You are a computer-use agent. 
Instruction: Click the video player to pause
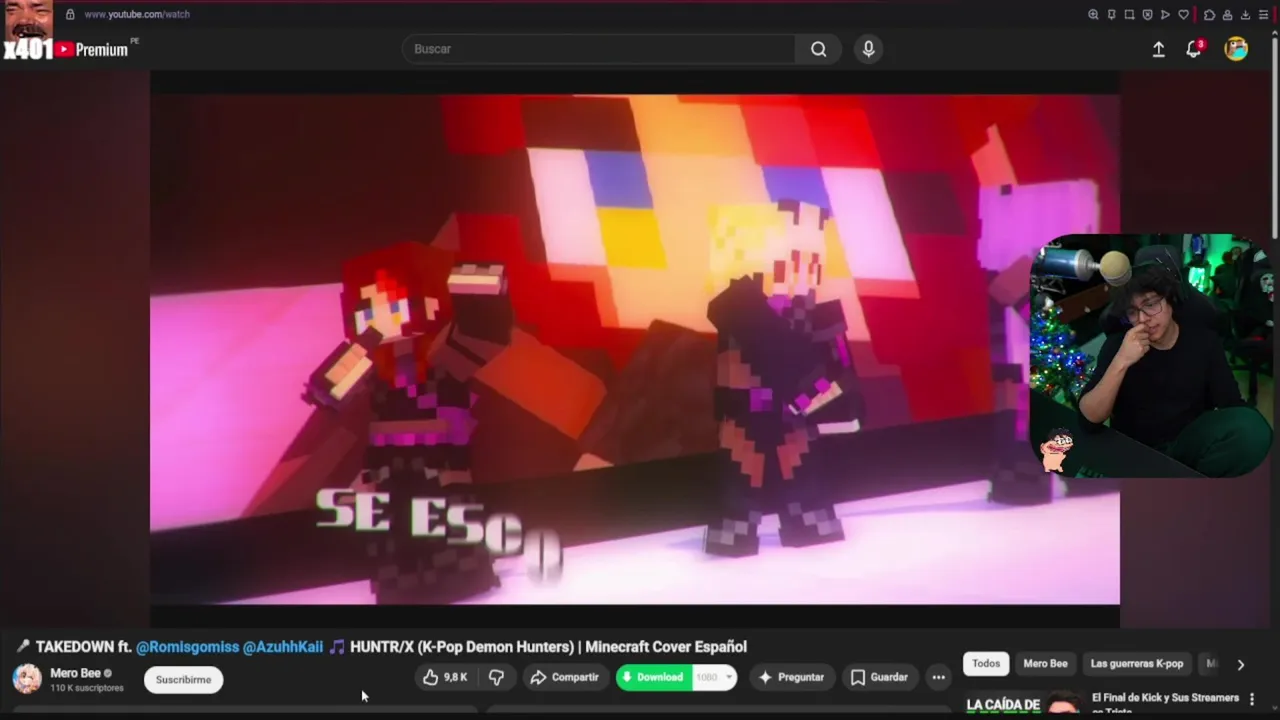pyautogui.click(x=635, y=349)
